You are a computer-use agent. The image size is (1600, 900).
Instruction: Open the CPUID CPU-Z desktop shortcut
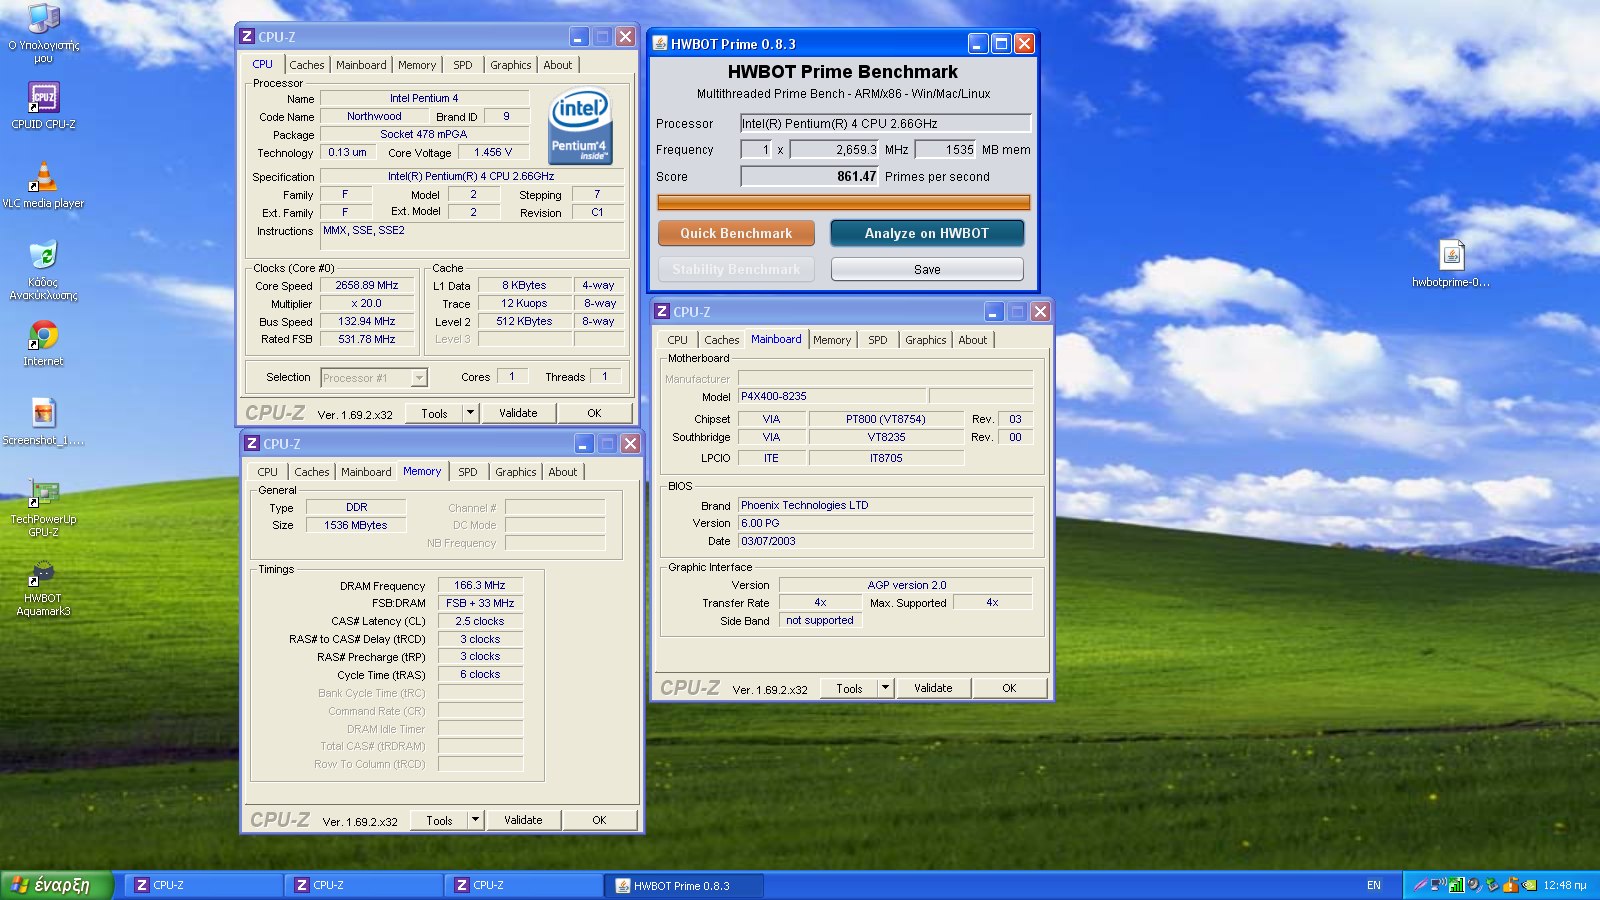pyautogui.click(x=44, y=98)
